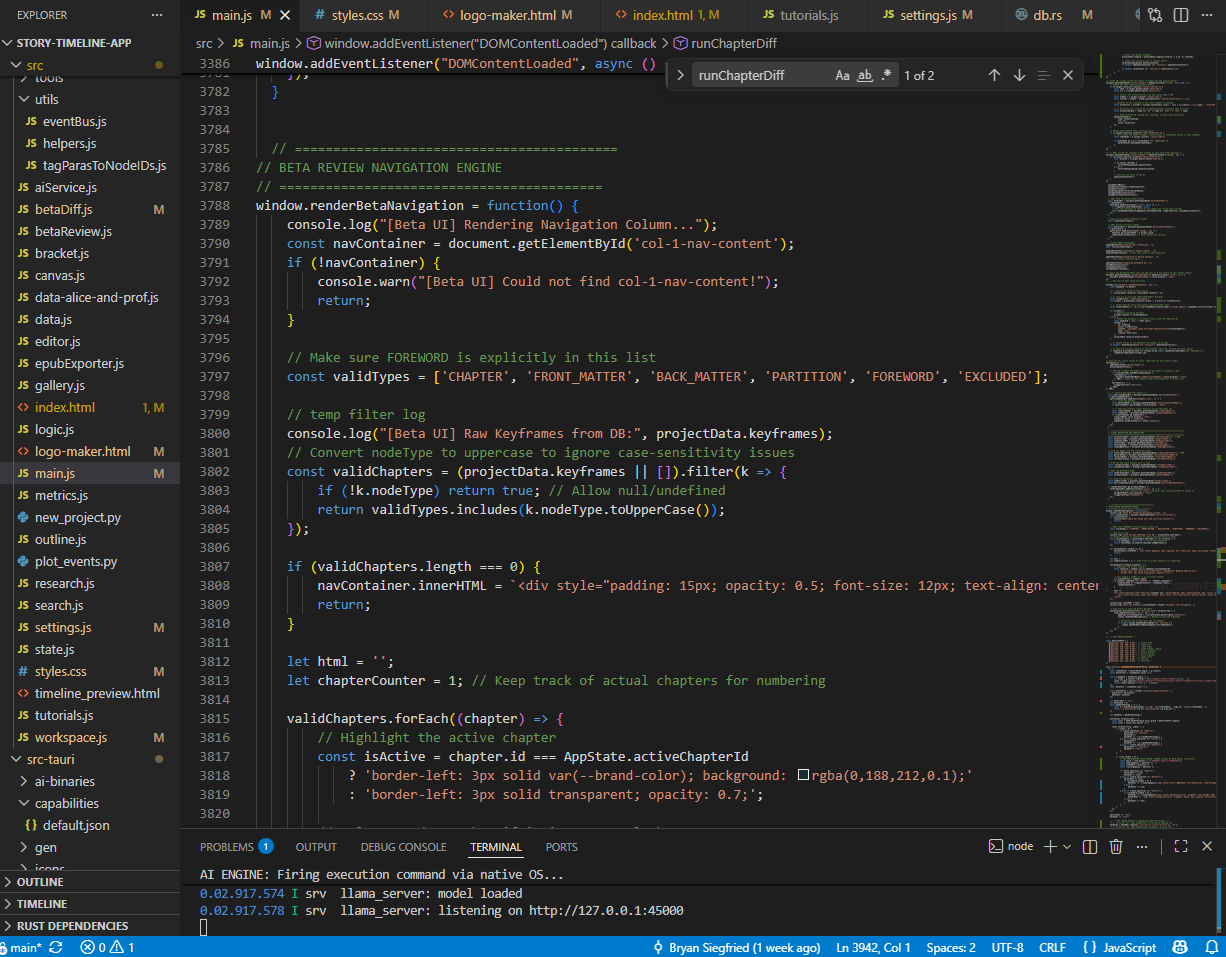Expand the RUST DEPENDENCIES section
This screenshot has width=1226, height=957.
(x=90, y=926)
